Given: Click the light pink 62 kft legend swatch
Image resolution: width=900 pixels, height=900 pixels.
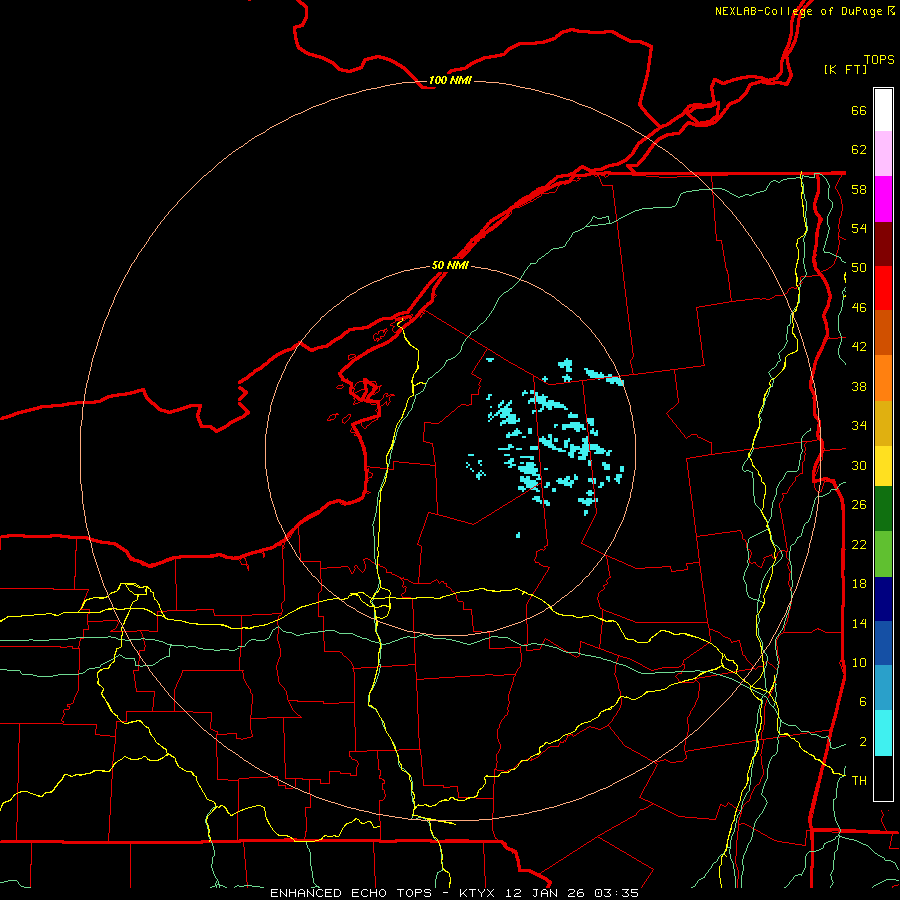Looking at the screenshot, I should click(x=883, y=154).
